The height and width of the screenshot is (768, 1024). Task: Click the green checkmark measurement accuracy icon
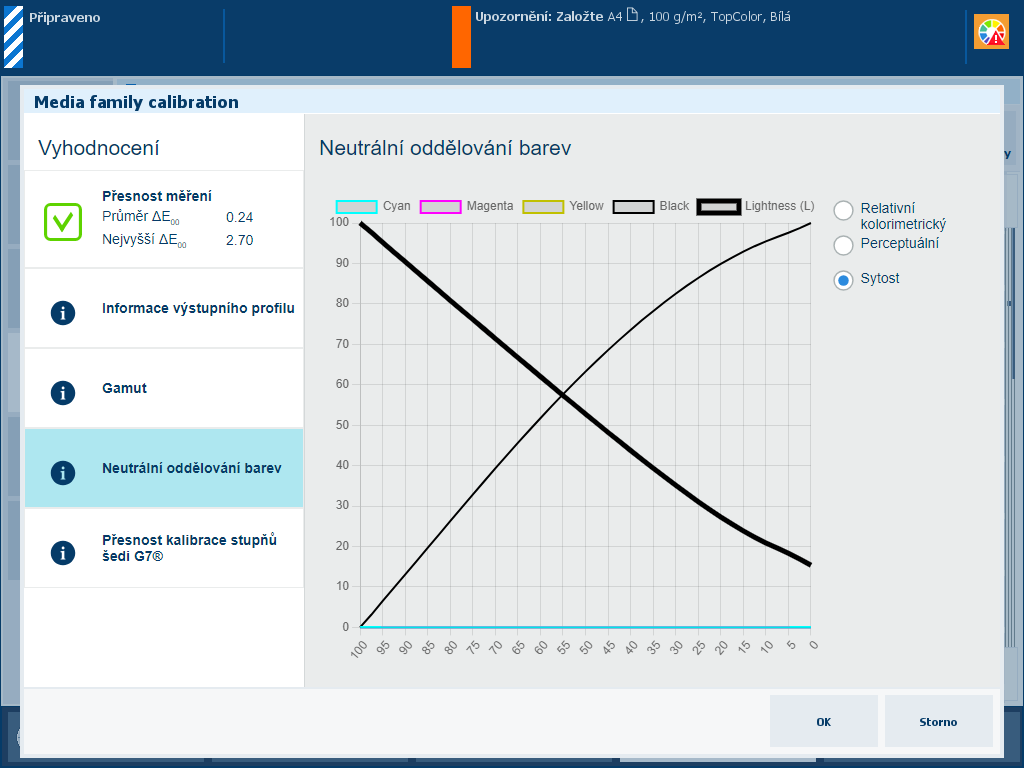point(63,222)
